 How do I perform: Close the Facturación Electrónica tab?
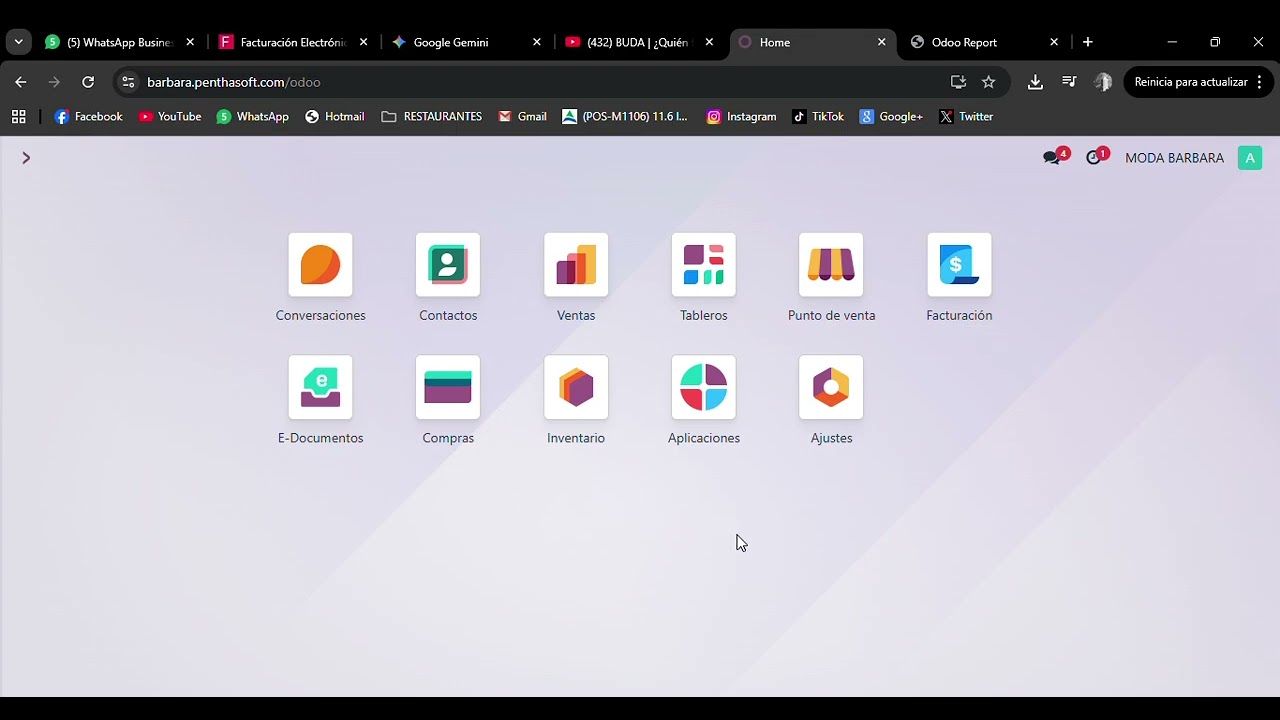pos(363,42)
